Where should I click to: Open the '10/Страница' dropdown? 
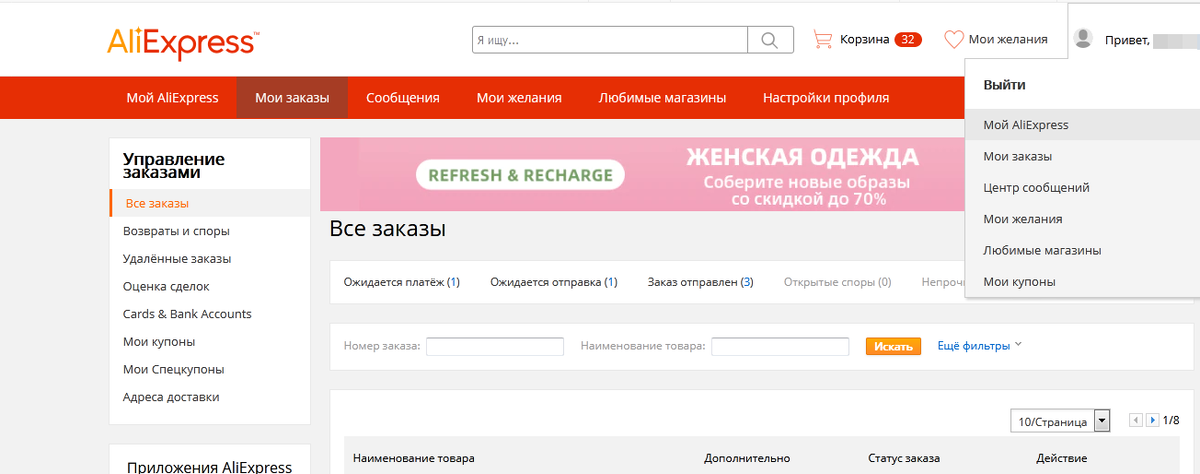click(x=1060, y=421)
